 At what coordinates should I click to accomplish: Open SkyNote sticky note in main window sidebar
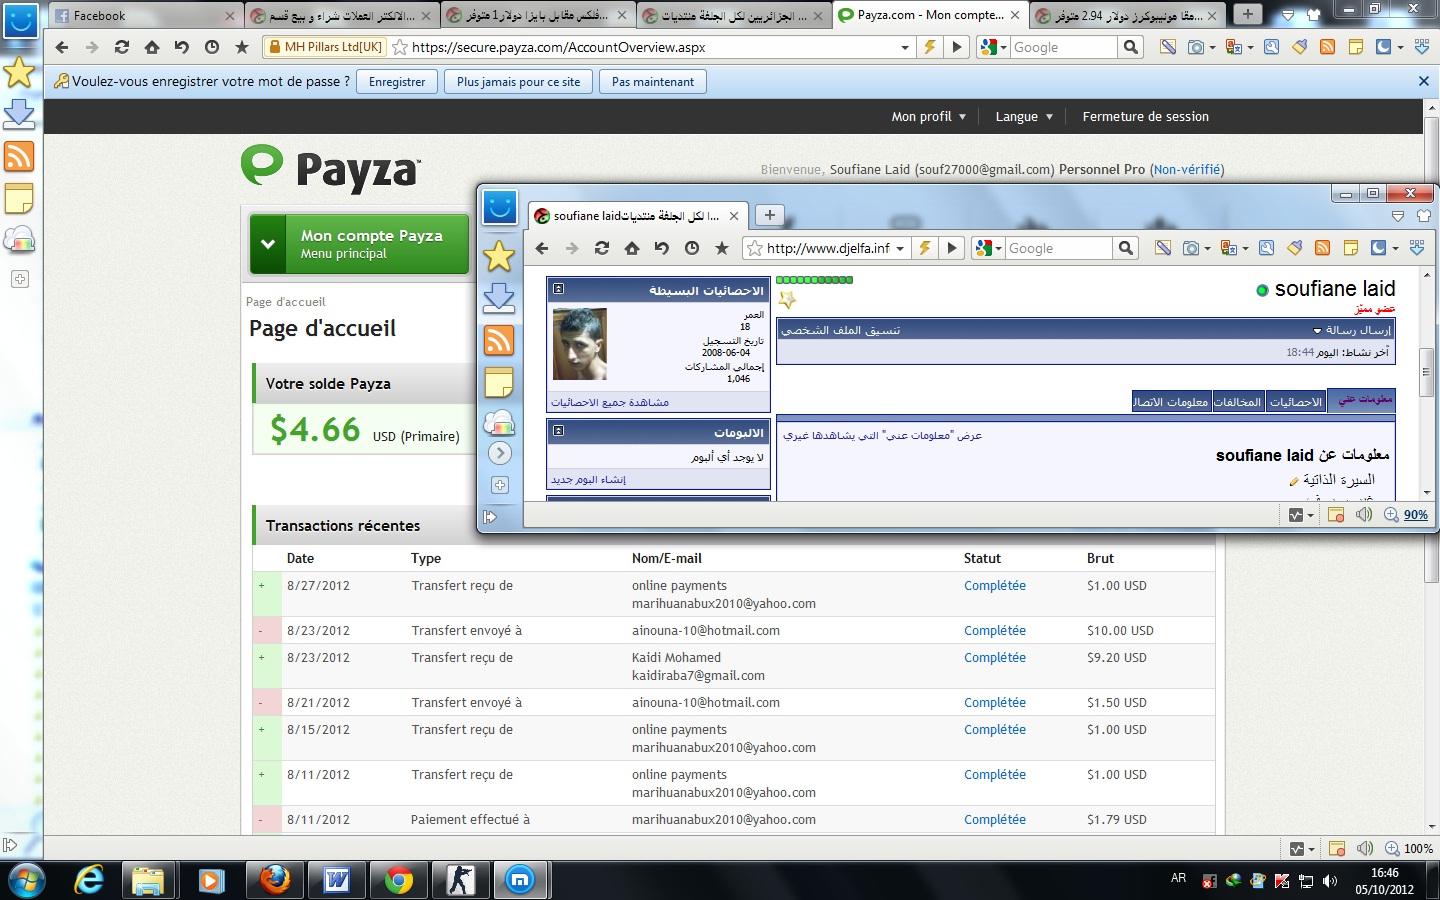[x=19, y=199]
